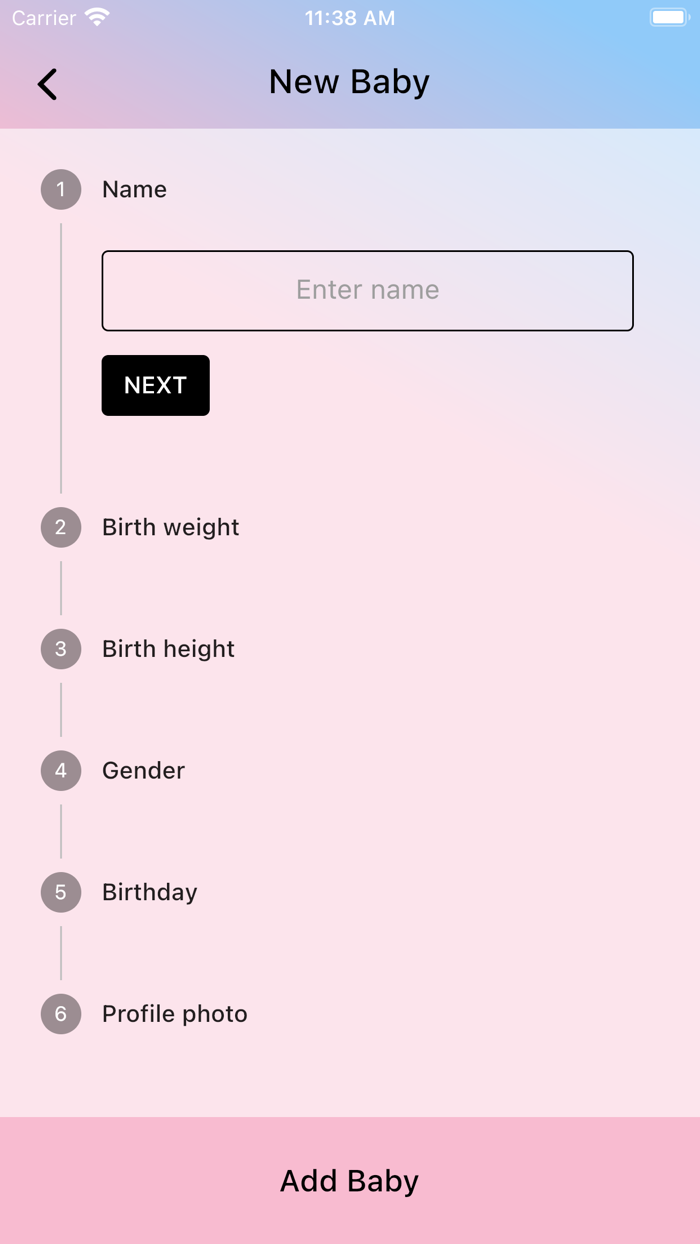Expand the Gender step
The image size is (700, 1244).
pyautogui.click(x=143, y=770)
